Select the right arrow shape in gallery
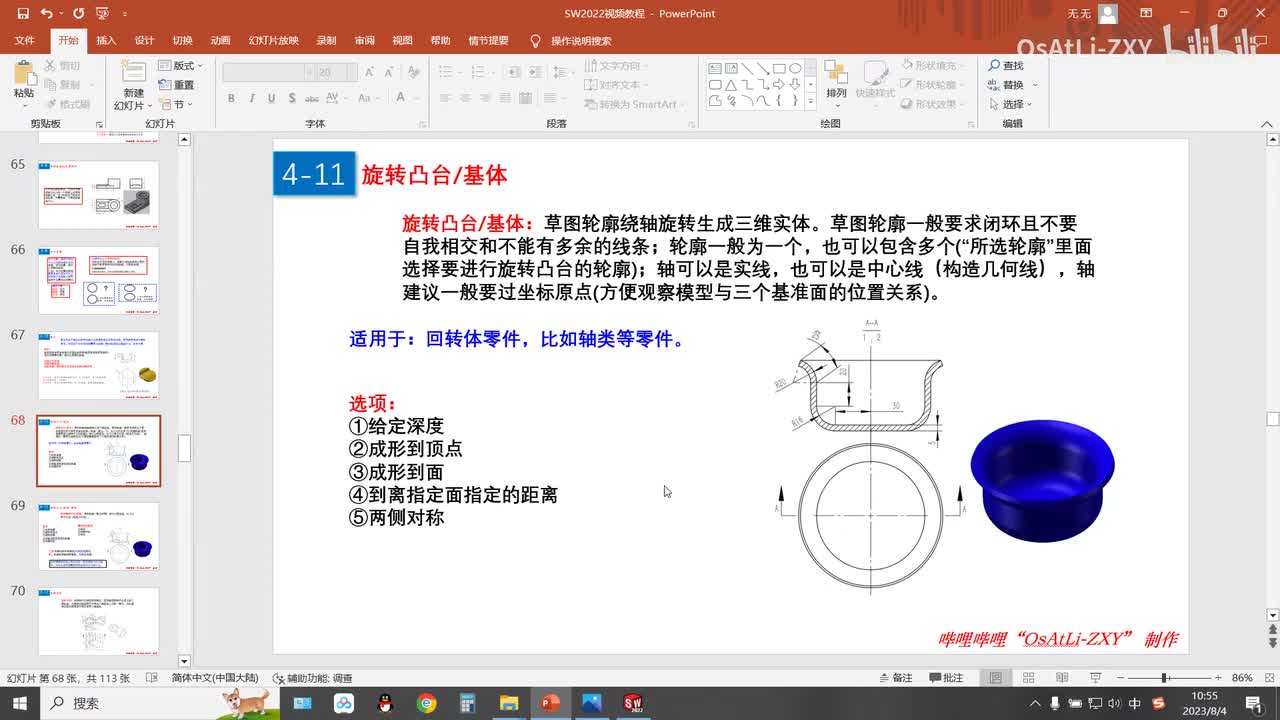This screenshot has height=720, width=1280. click(x=779, y=85)
